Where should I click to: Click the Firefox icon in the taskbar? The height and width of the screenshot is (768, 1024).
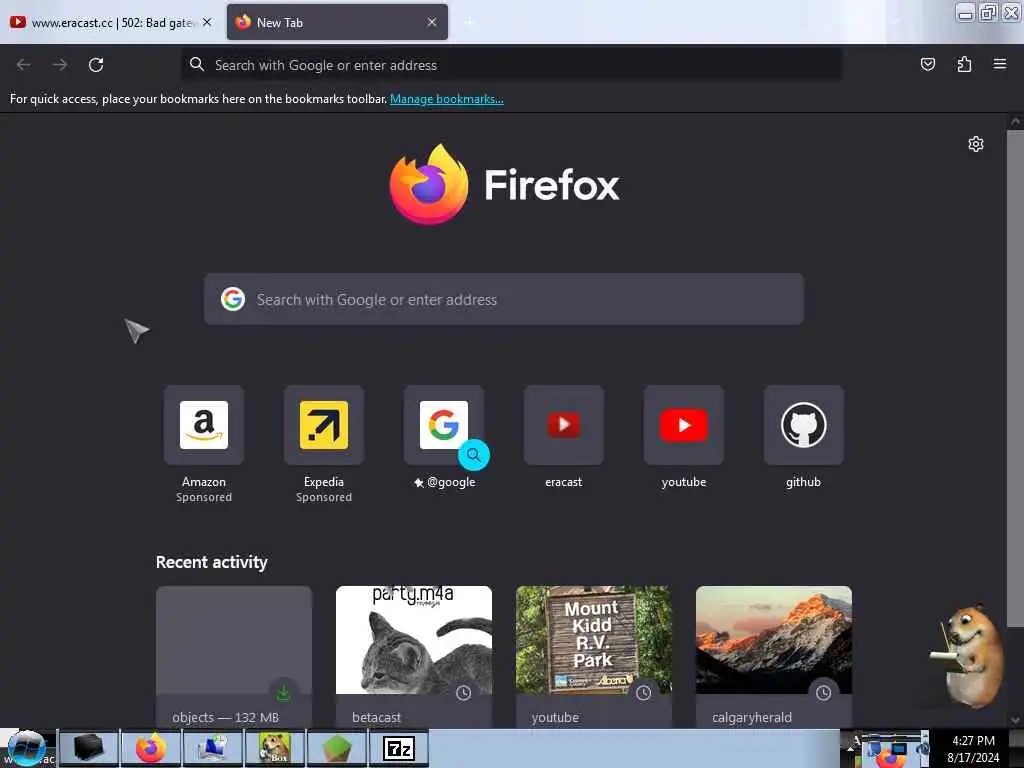pos(150,748)
